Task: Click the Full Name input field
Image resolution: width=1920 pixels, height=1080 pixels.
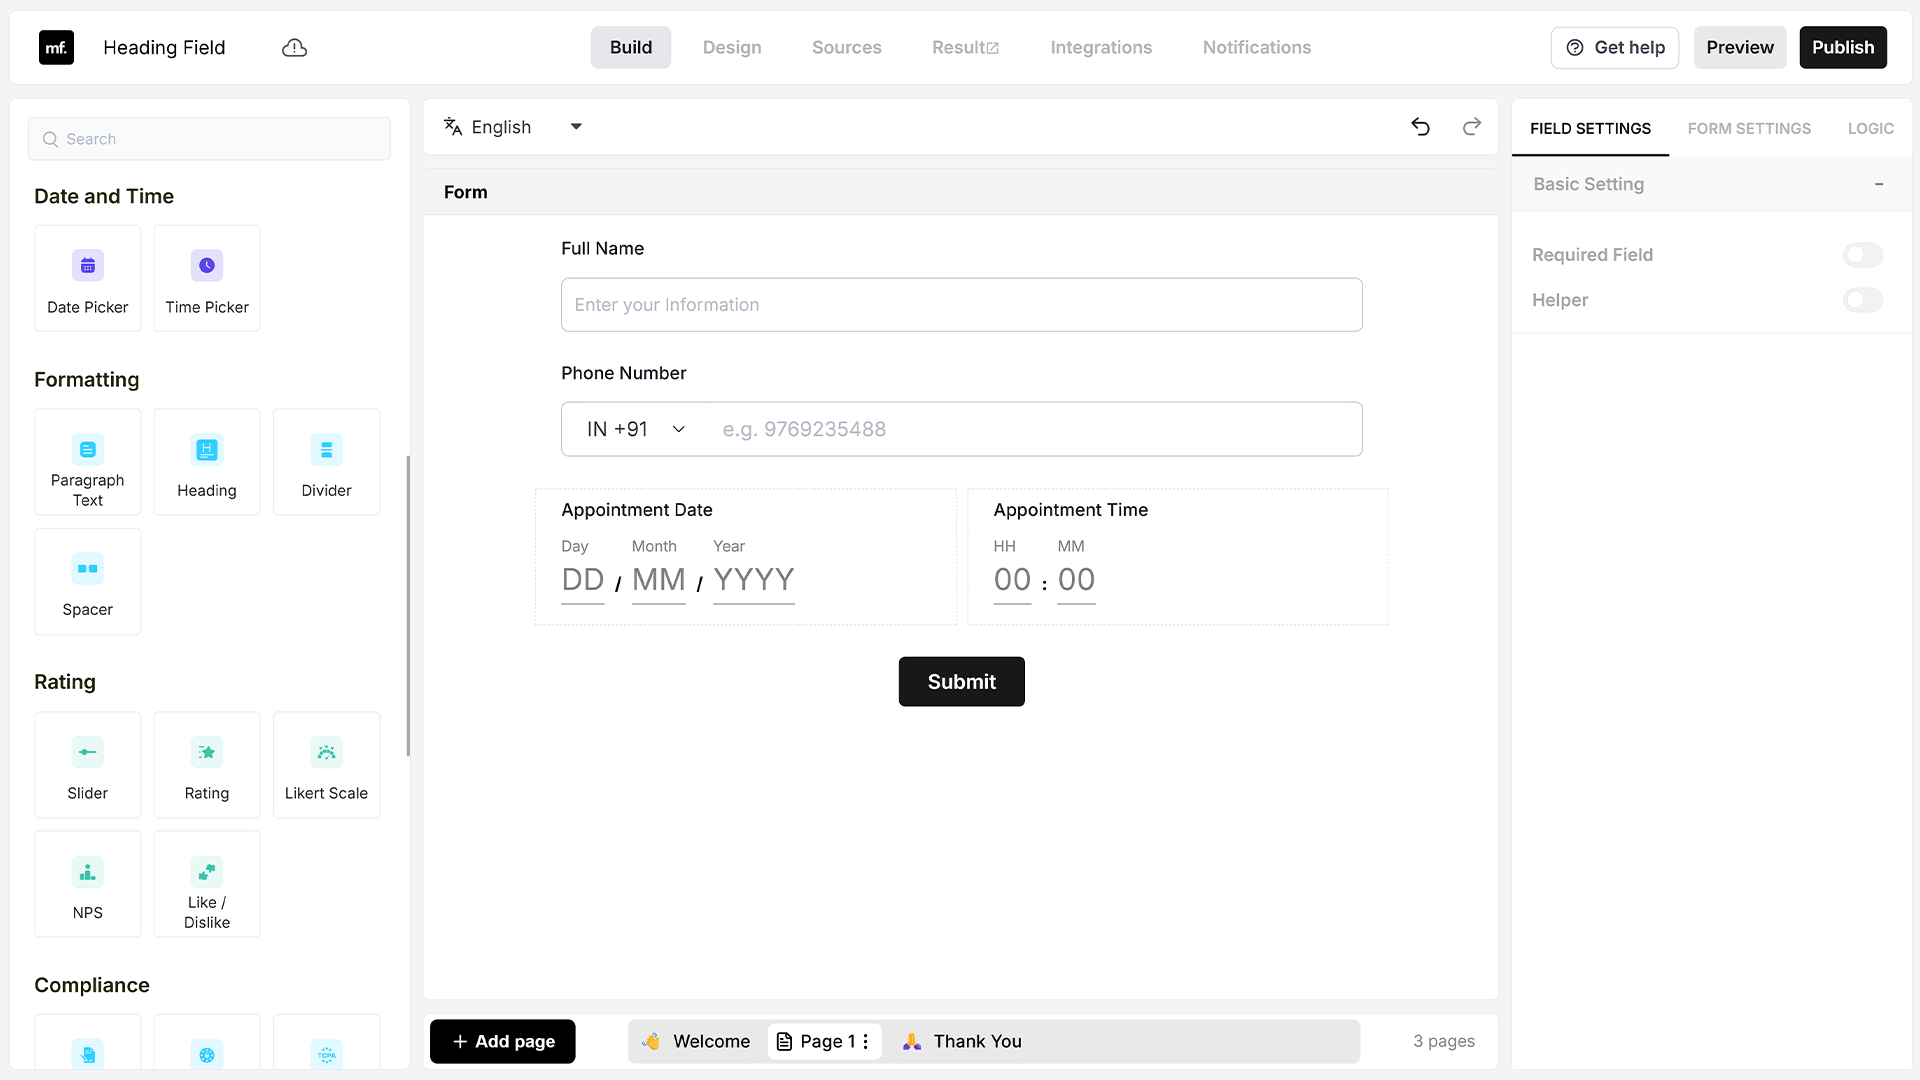Action: (961, 305)
